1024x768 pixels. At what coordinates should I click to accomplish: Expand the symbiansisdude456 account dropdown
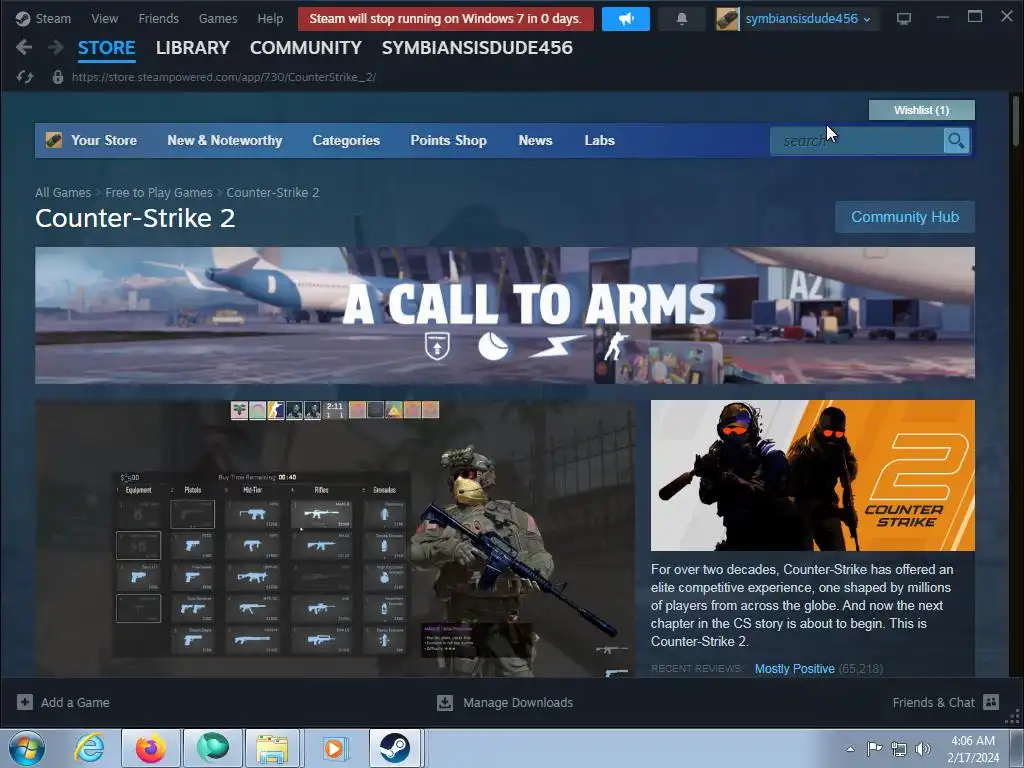867,20
